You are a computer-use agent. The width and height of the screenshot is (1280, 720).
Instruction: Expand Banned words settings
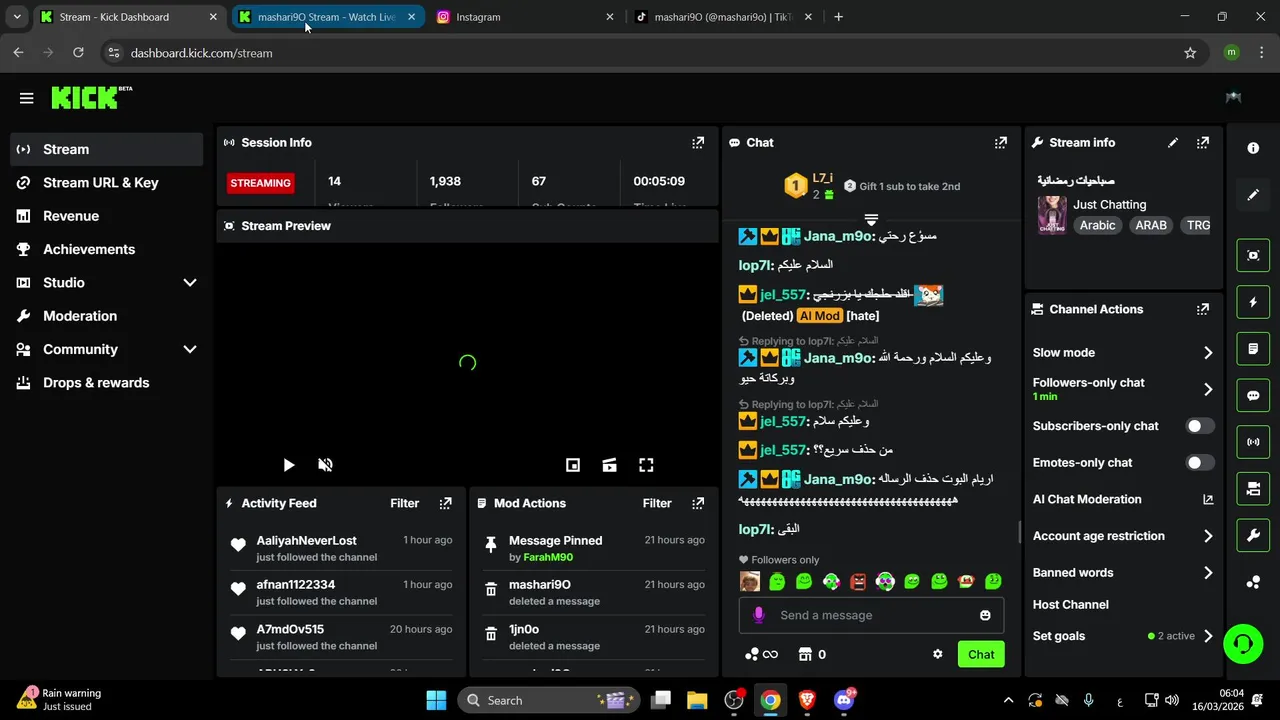1208,573
